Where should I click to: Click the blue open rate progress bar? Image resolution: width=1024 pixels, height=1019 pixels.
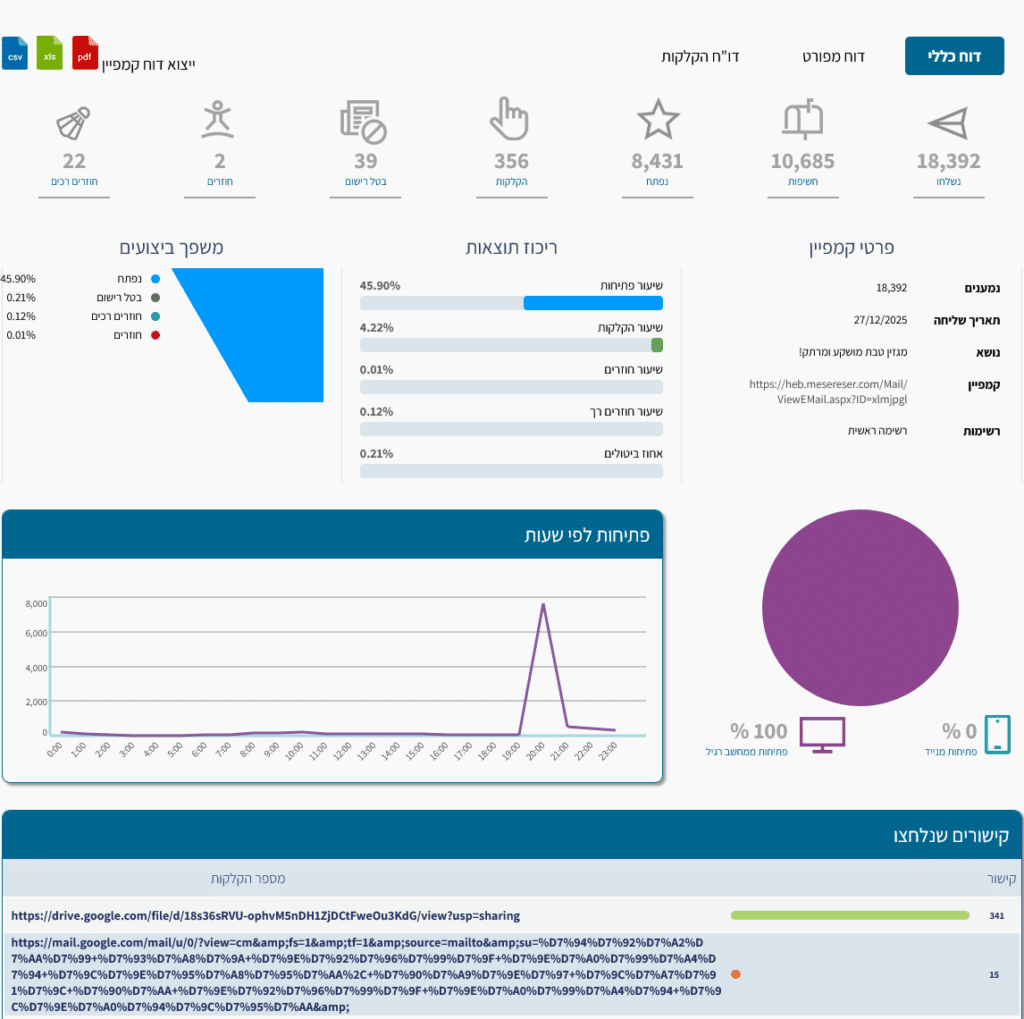click(x=593, y=303)
